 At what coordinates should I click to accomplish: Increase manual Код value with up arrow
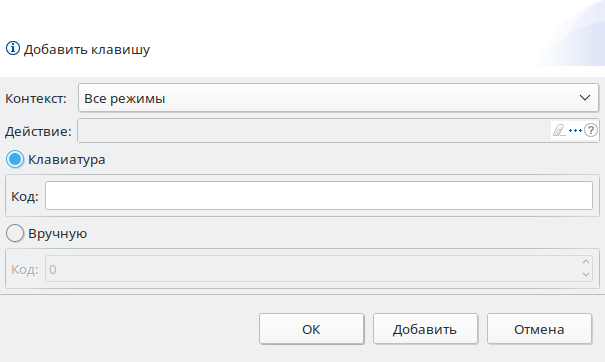(586, 262)
